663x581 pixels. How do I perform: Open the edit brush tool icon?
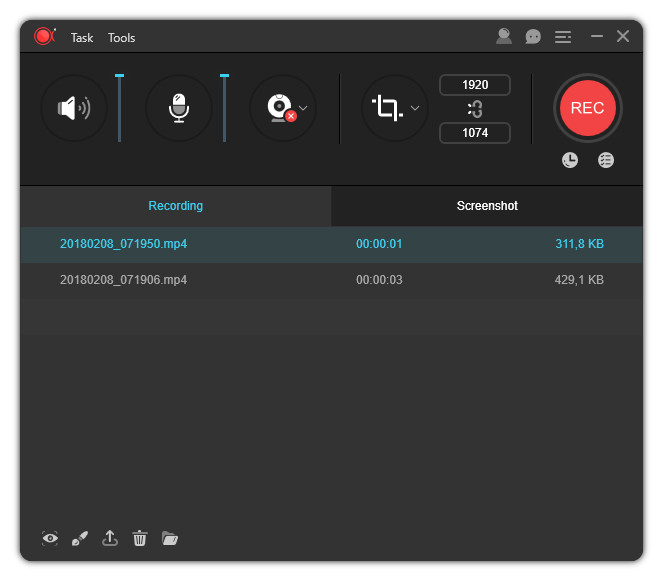[x=80, y=538]
